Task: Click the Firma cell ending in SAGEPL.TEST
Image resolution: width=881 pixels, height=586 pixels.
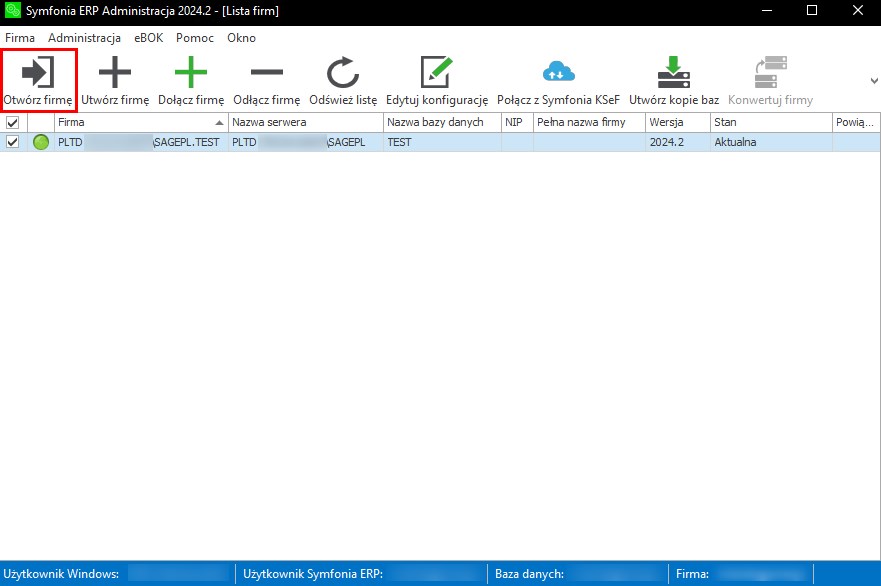Action: (141, 142)
